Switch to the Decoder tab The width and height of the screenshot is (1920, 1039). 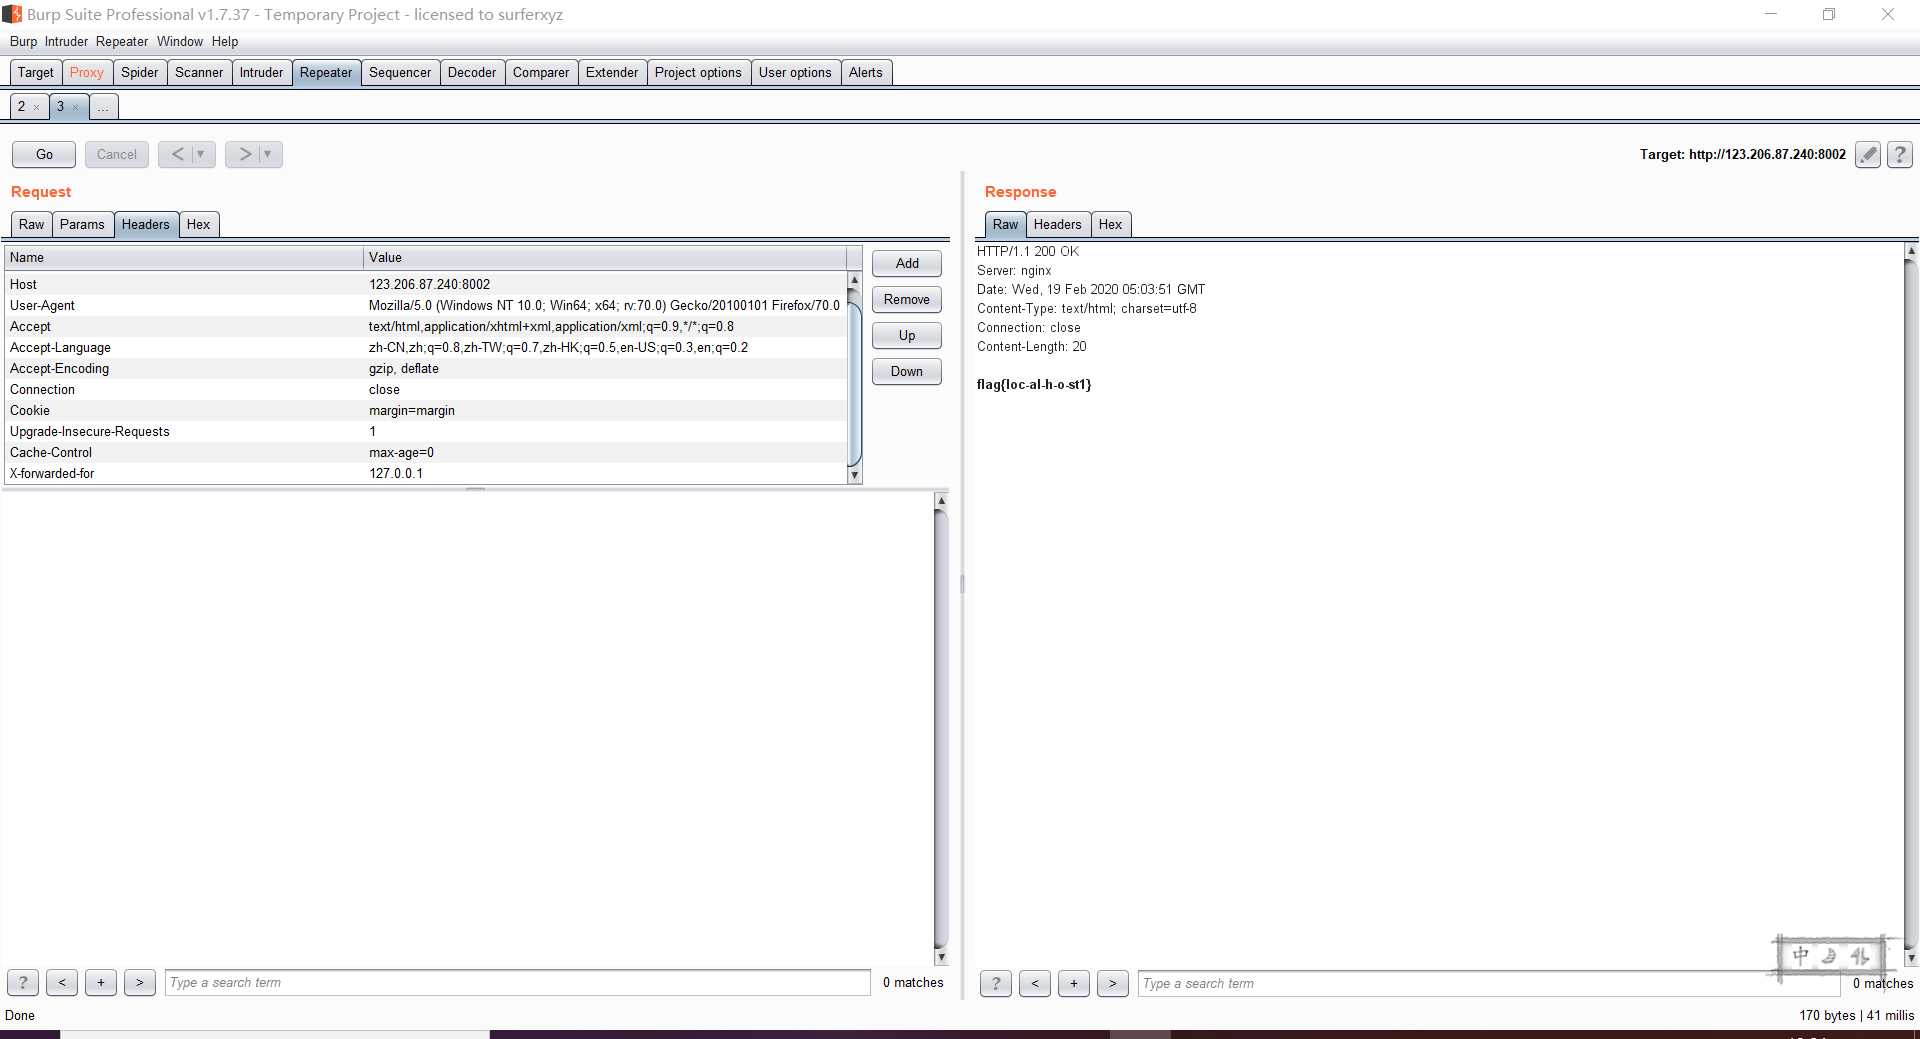click(472, 72)
